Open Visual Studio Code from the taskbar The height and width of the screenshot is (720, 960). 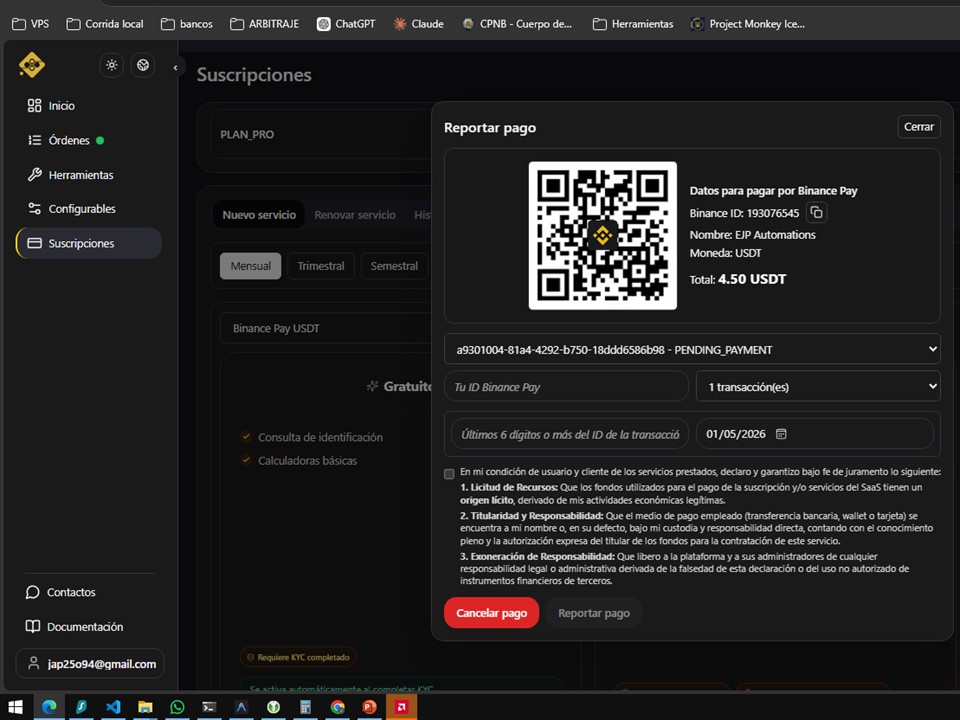tap(113, 707)
